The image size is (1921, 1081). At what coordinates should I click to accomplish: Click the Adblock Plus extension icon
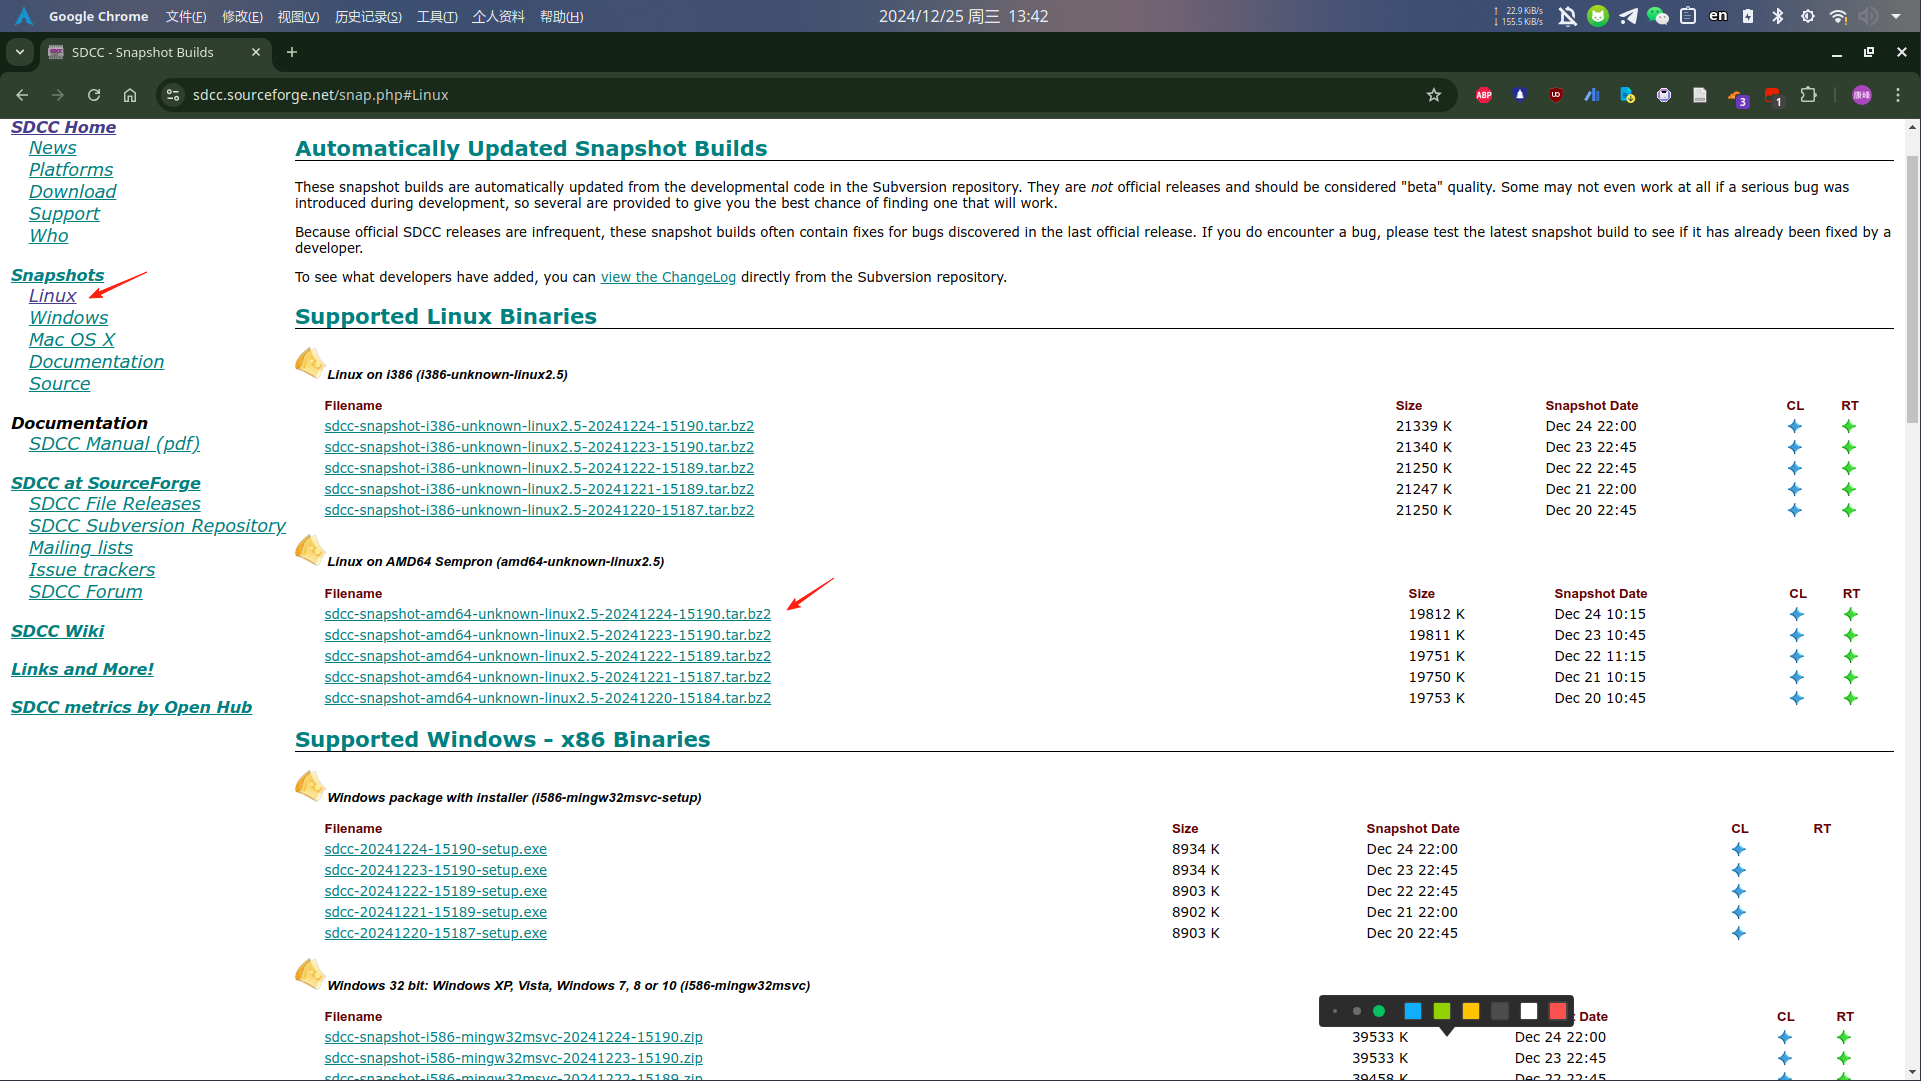coord(1484,95)
